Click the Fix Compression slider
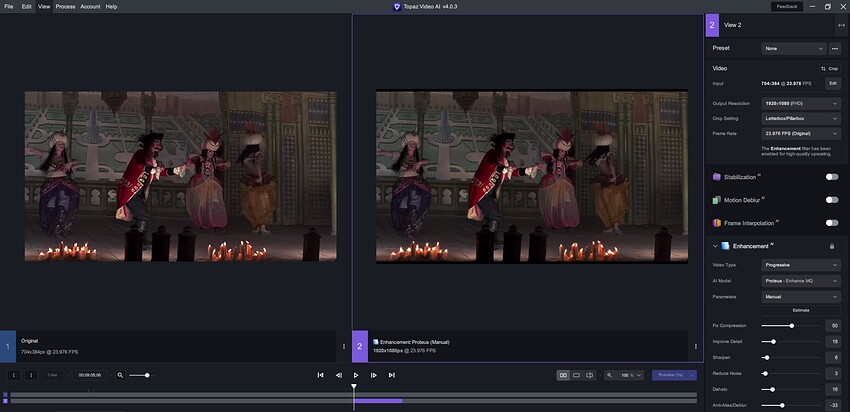The width and height of the screenshot is (850, 412). (791, 325)
